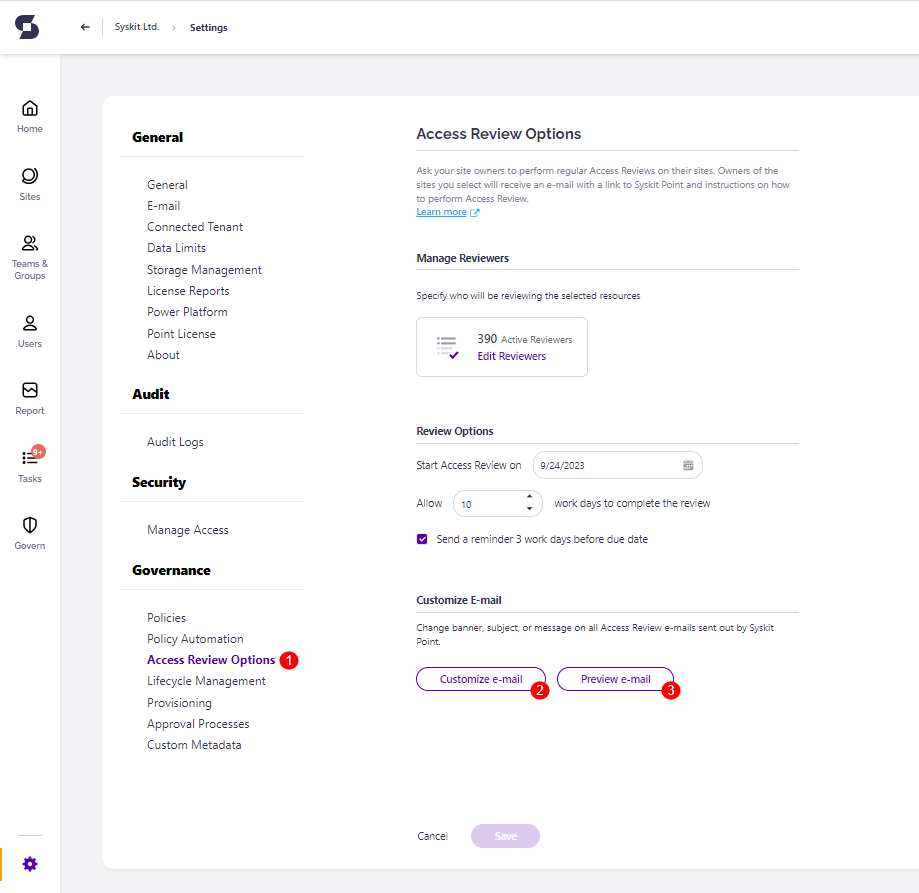Uncheck the reminder before due date option
919x893 pixels.
click(x=422, y=538)
